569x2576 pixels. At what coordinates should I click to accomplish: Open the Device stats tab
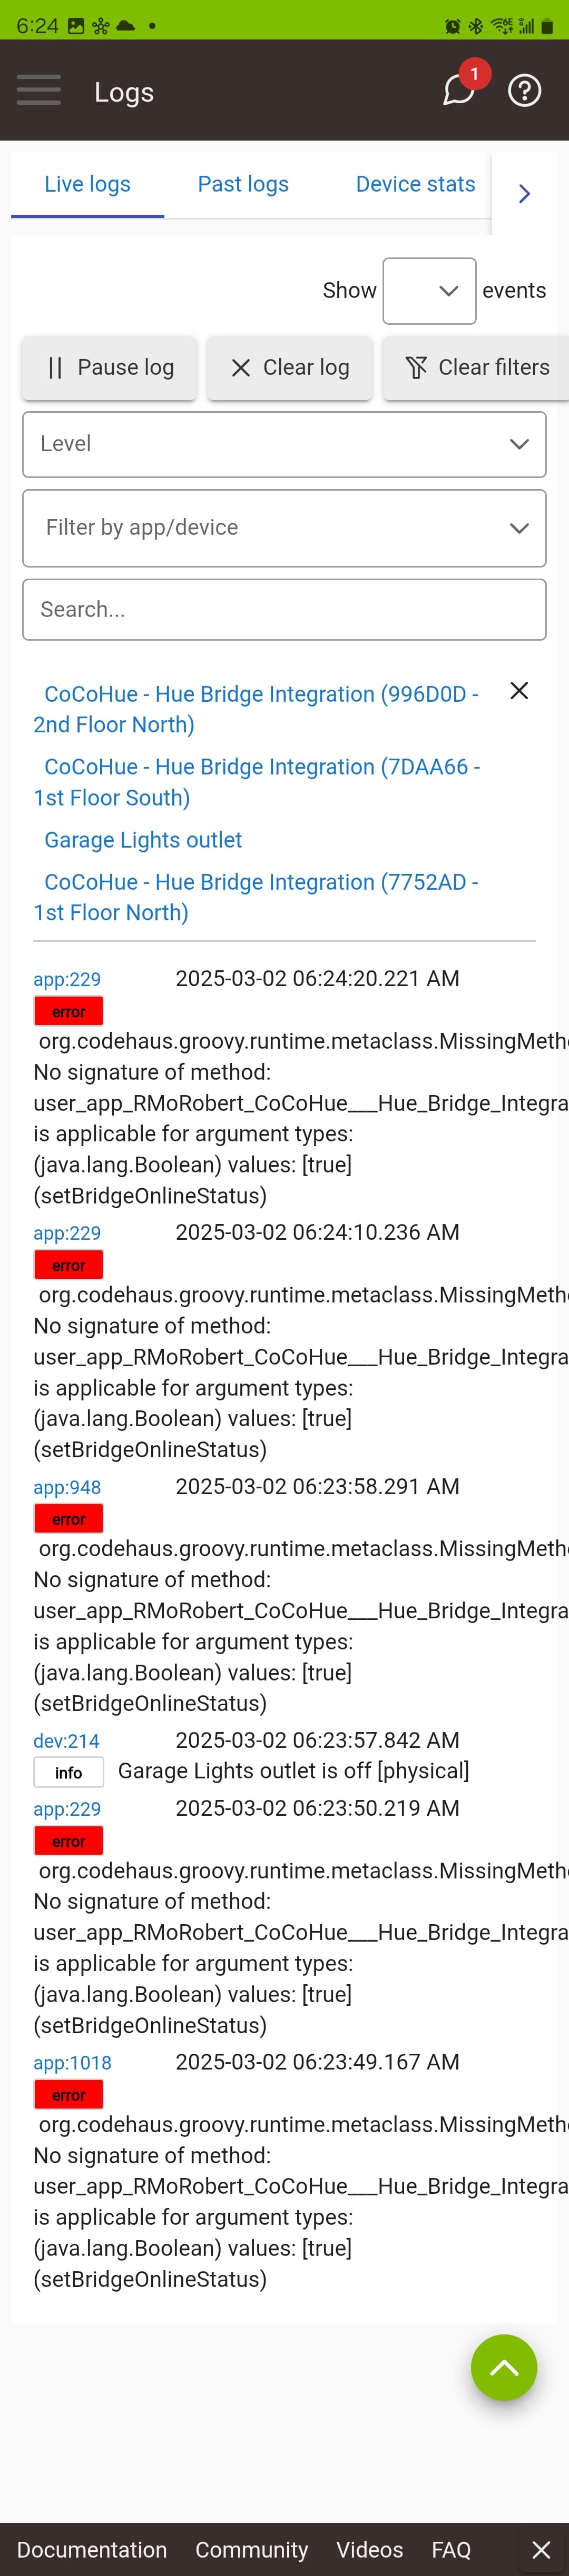coord(414,184)
